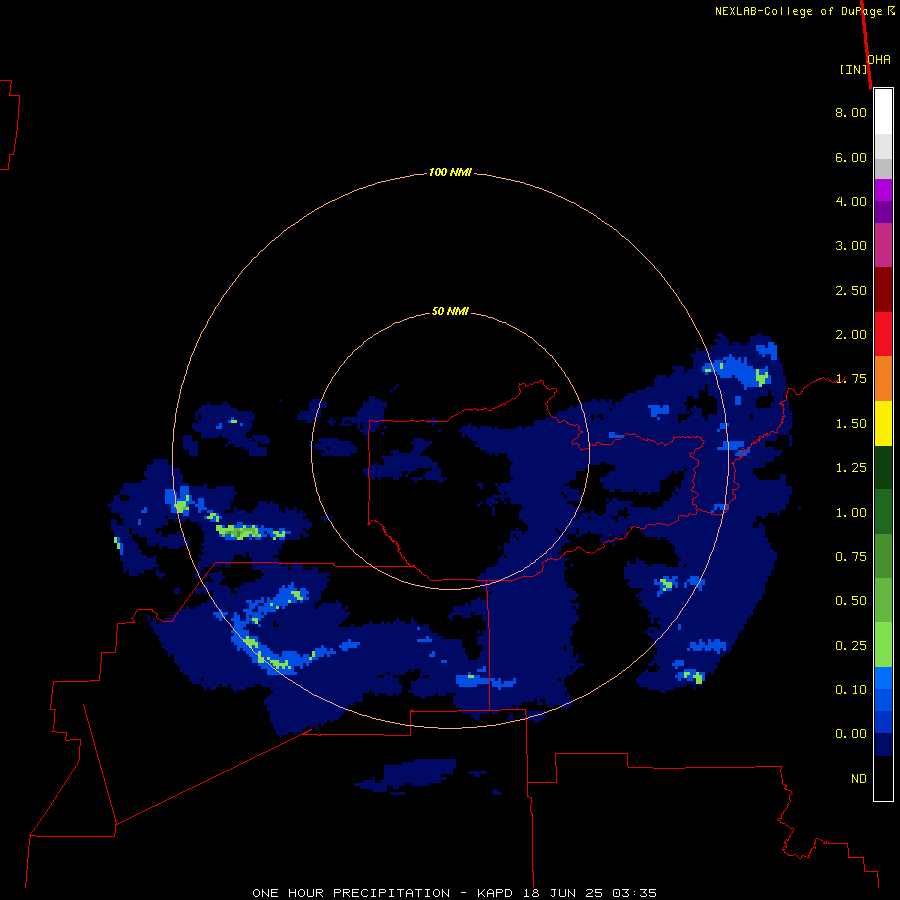
Task: Click the 8.00 legend value
Action: pyautogui.click(x=851, y=112)
